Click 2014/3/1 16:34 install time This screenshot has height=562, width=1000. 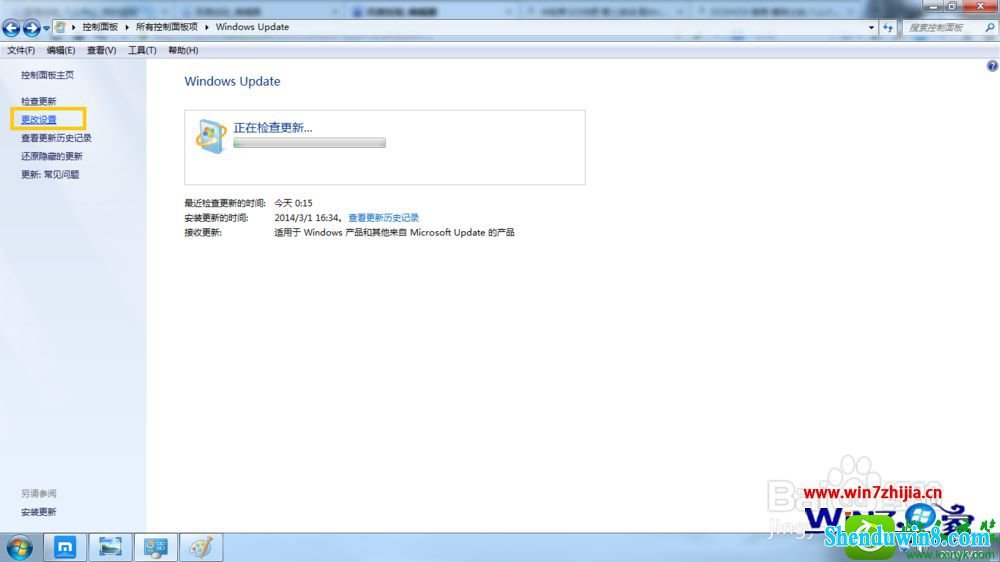click(x=307, y=218)
